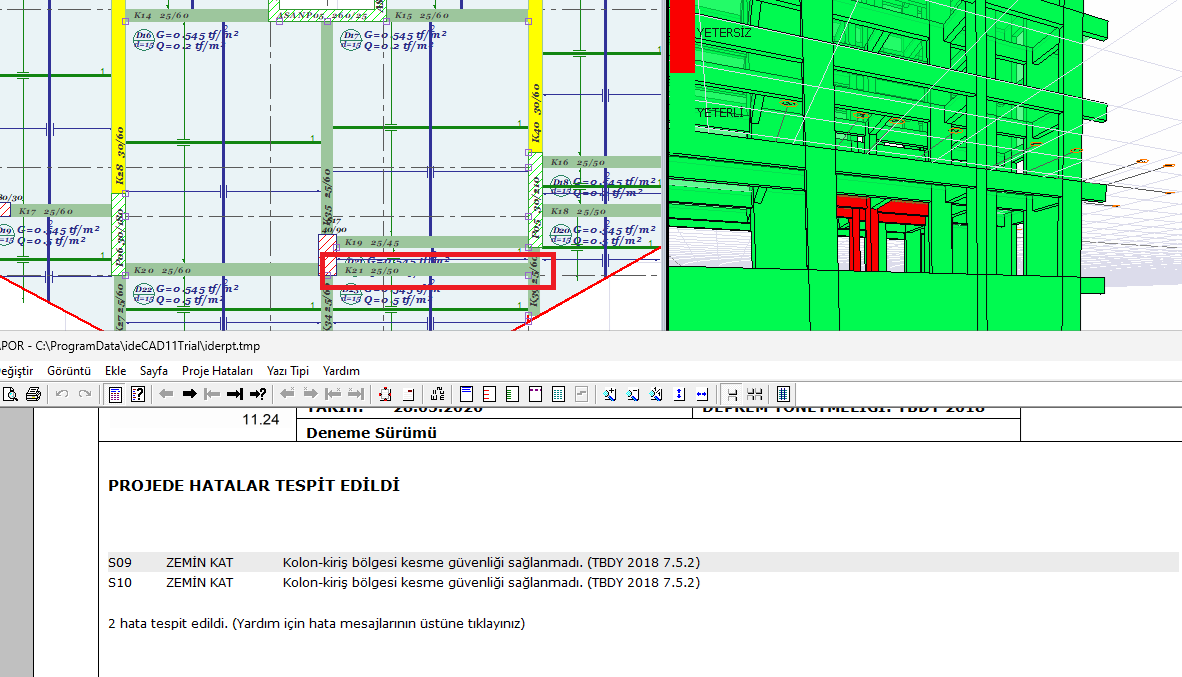Click the S09 ZEMİN KAT error row
The image size is (1182, 677).
(x=643, y=562)
